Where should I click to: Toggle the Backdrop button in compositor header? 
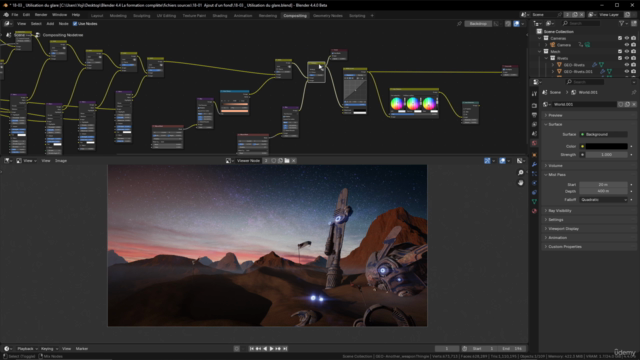coord(478,24)
